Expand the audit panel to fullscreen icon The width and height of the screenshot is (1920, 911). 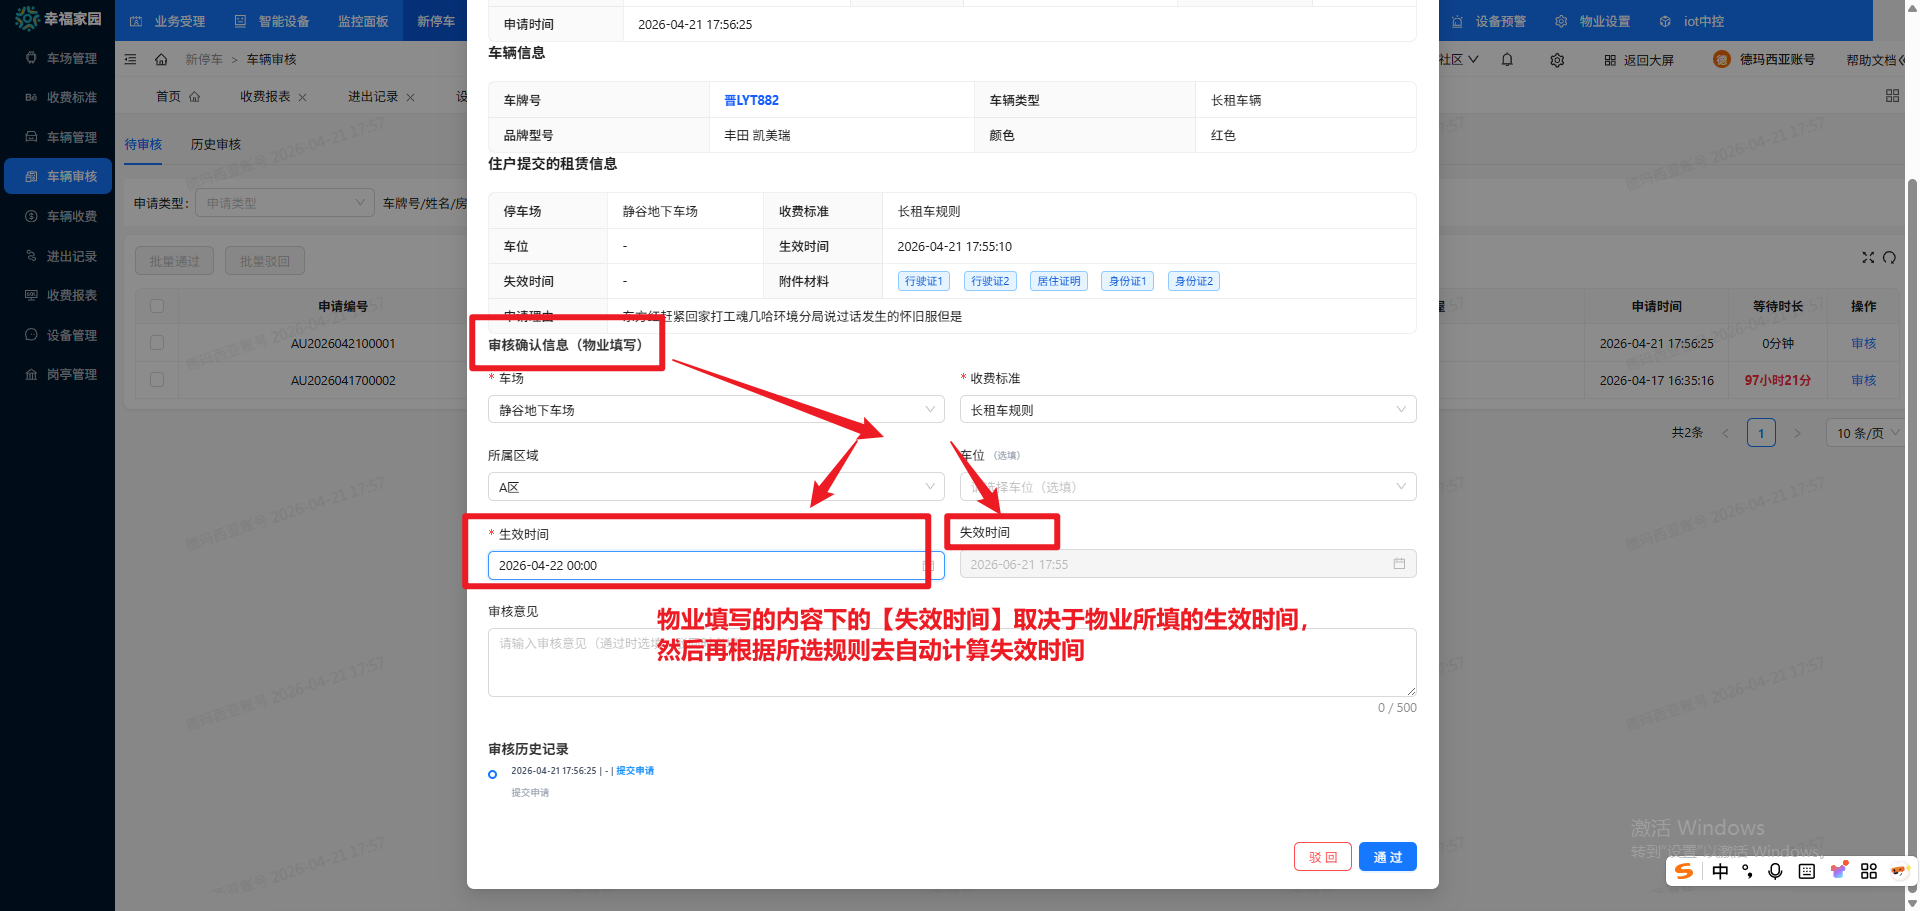click(1868, 257)
